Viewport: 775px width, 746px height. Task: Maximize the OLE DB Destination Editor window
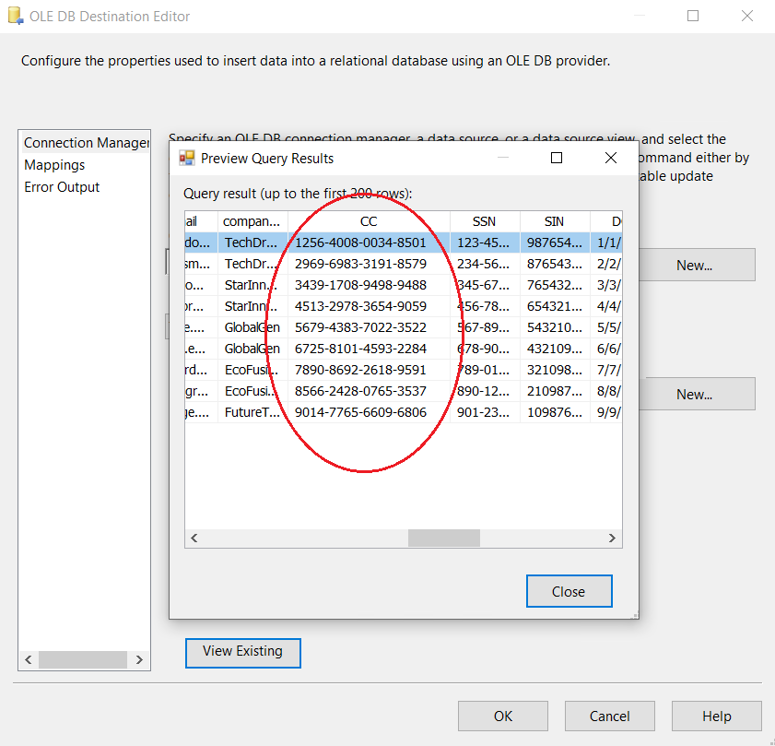point(693,16)
